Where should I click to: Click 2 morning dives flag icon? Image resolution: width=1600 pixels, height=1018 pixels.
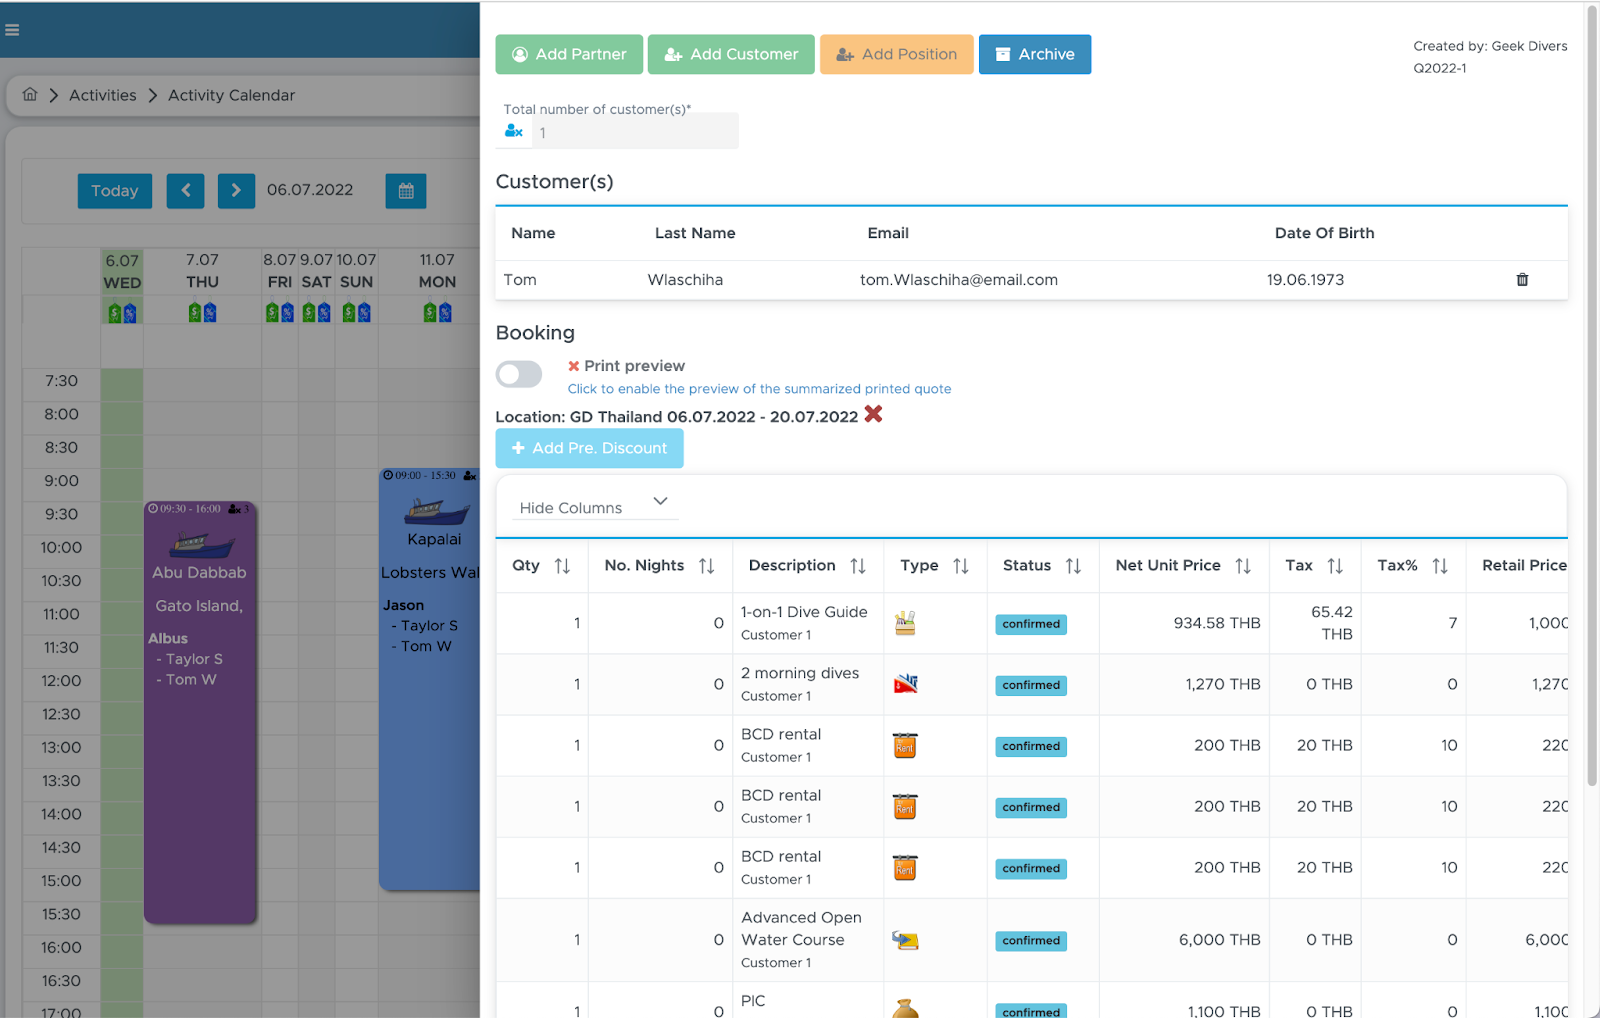tap(905, 684)
